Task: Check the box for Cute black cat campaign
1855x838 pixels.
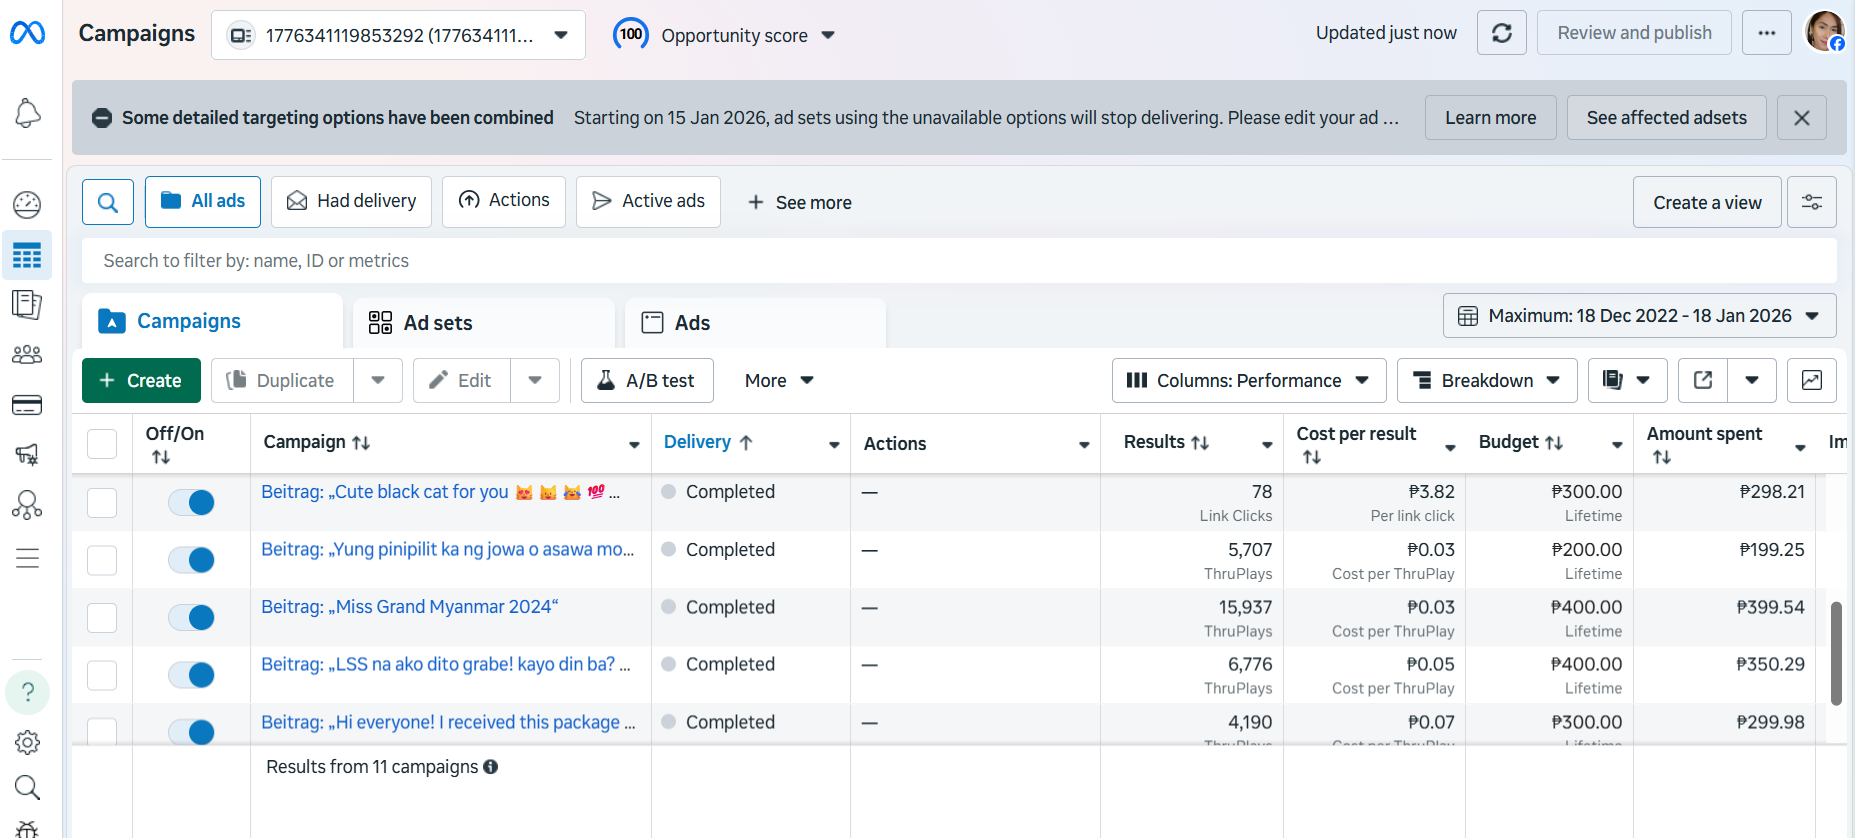Action: pos(102,502)
